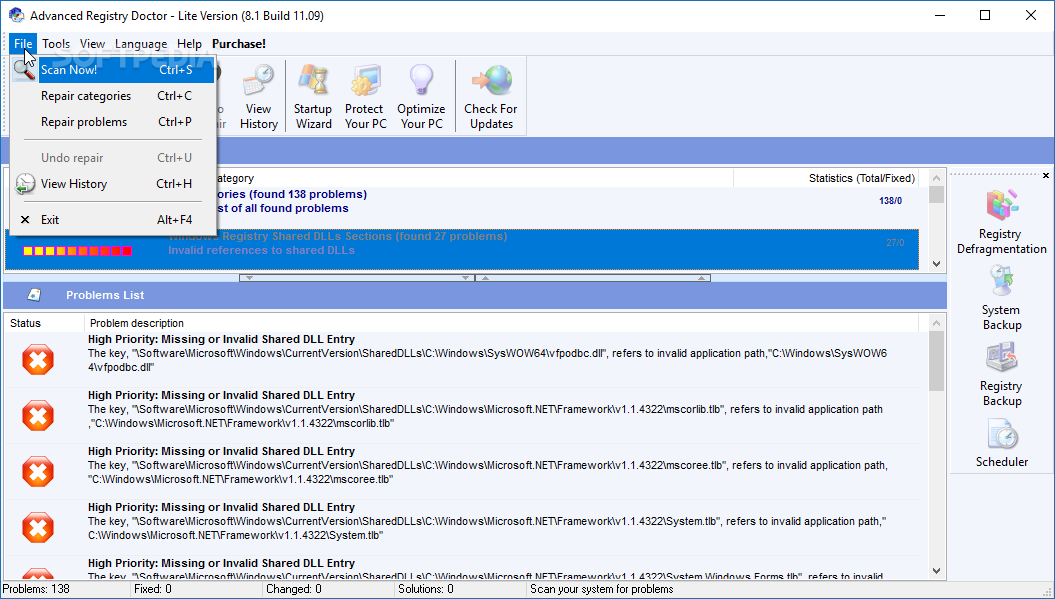Click 'Scan your system for problems' status text
The width and height of the screenshot is (1055, 599).
pyautogui.click(x=602, y=589)
